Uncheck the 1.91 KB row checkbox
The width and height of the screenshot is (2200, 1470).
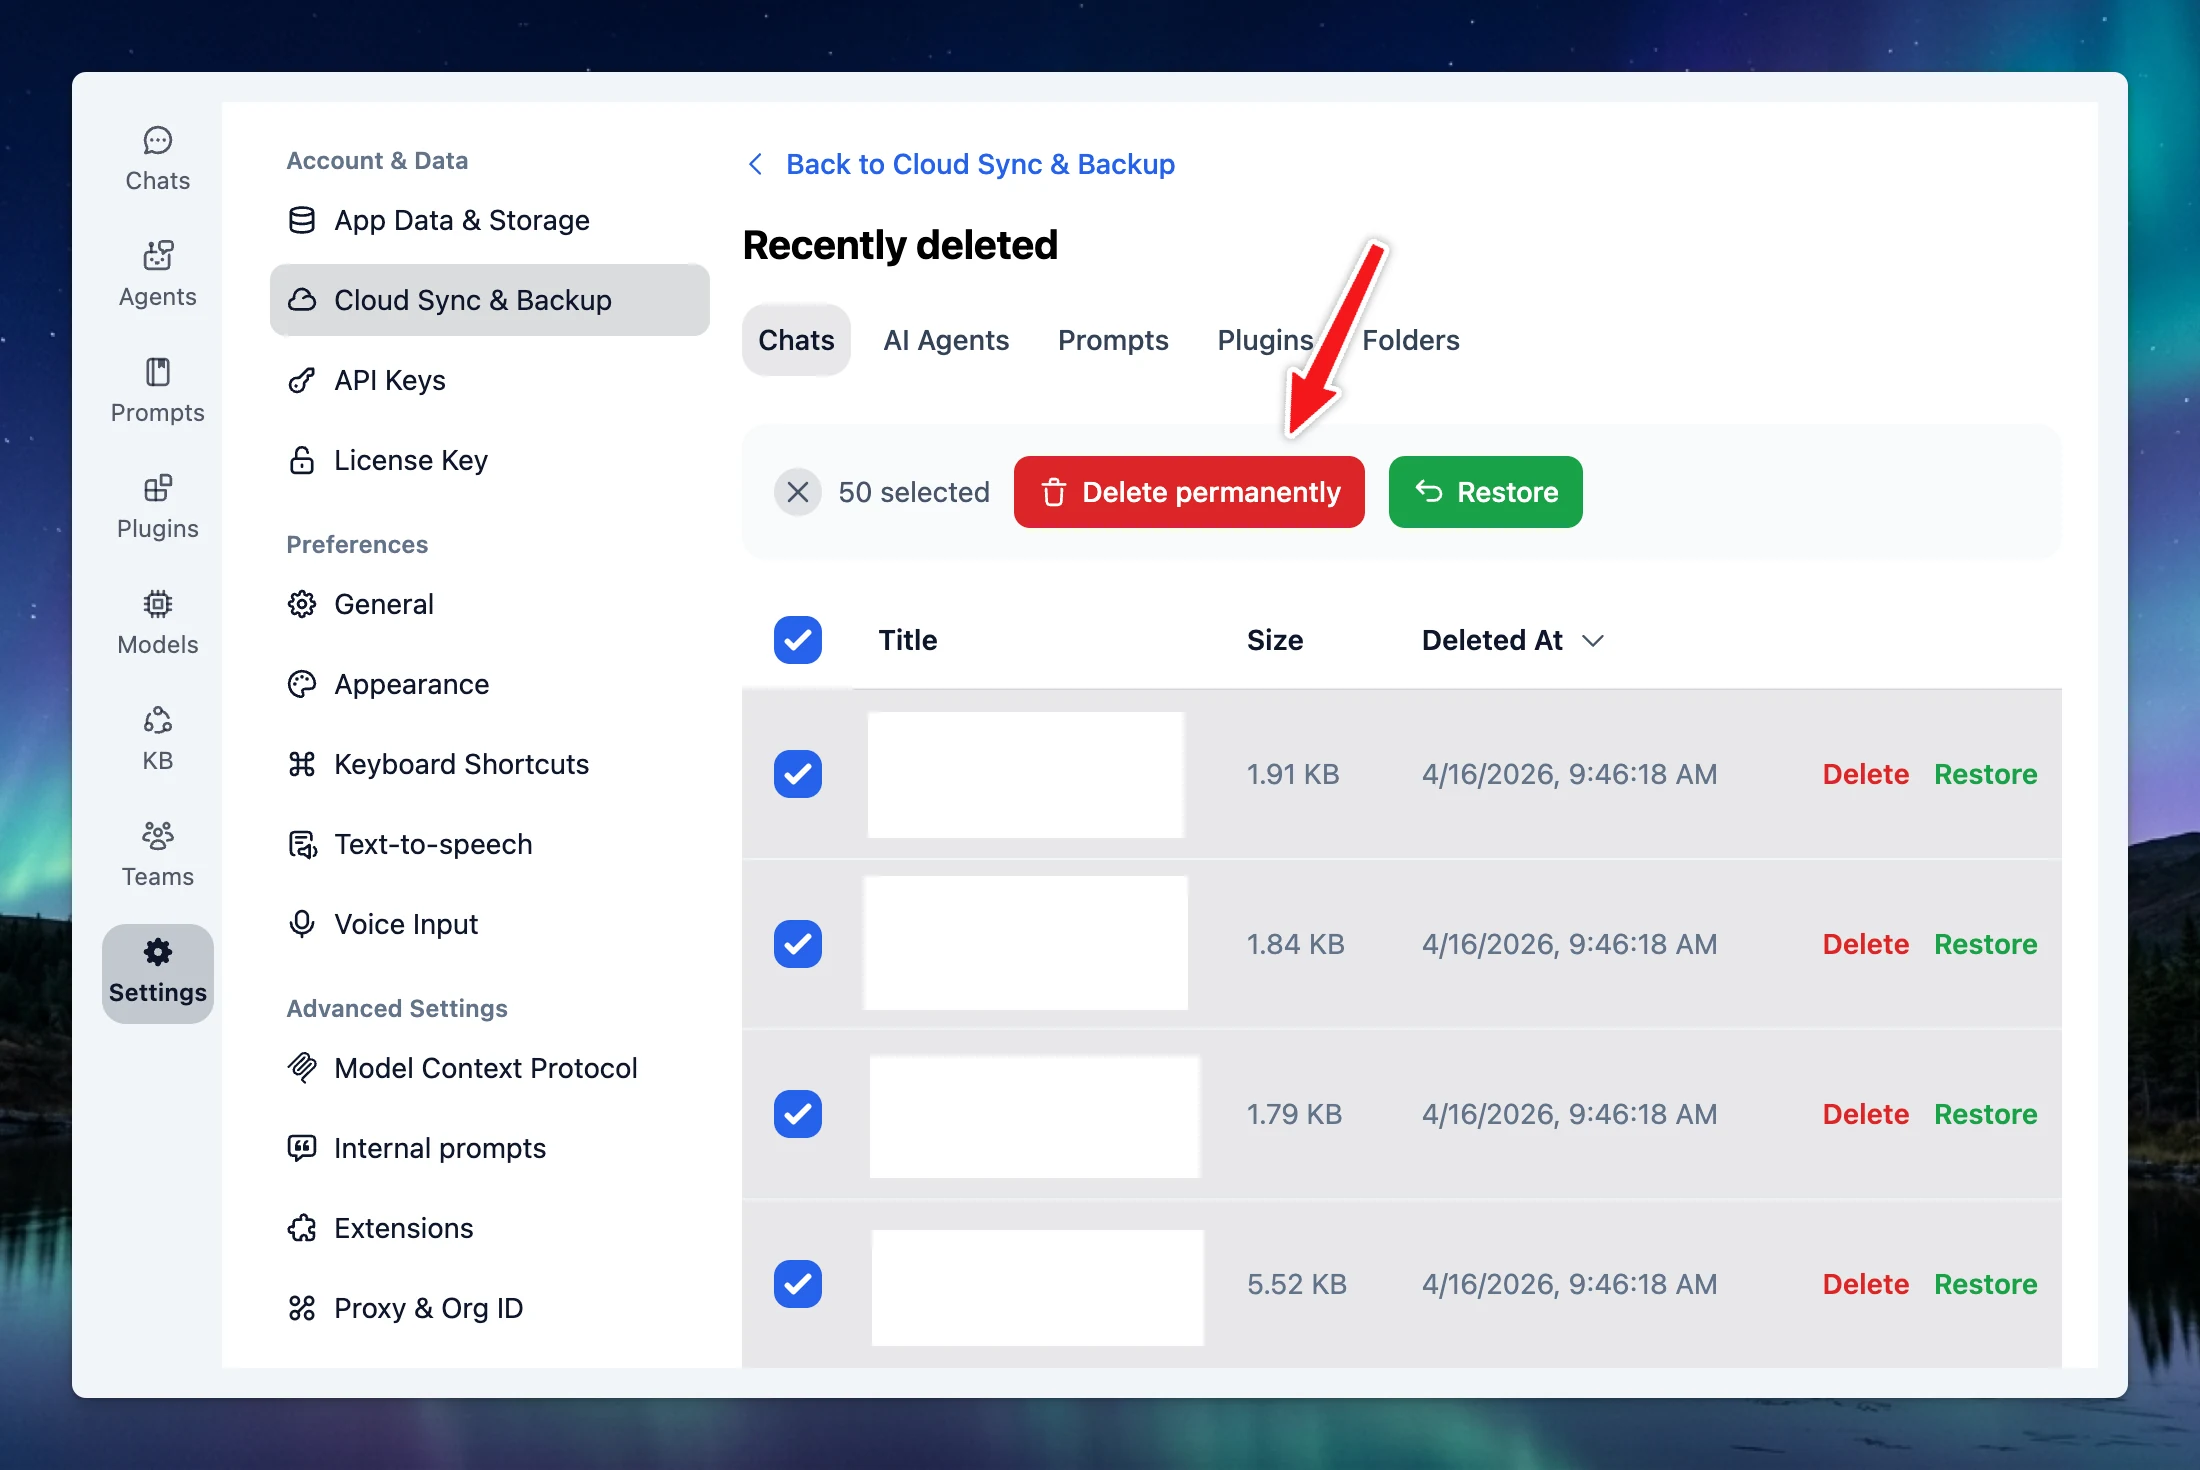798,774
